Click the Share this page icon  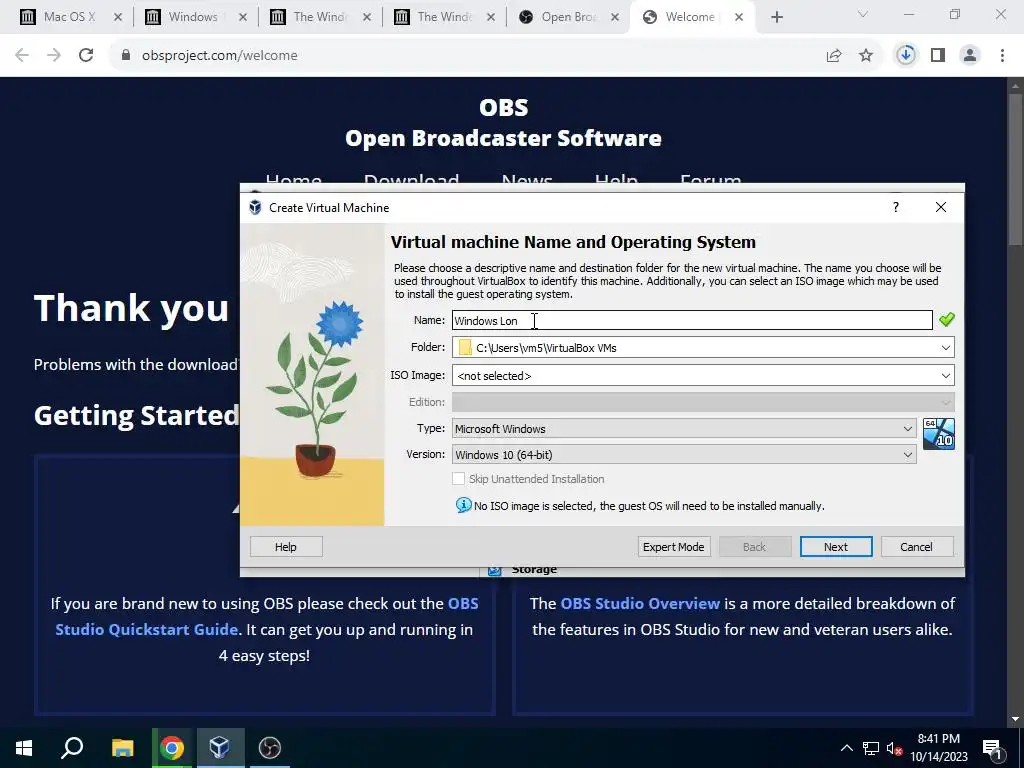pos(834,56)
